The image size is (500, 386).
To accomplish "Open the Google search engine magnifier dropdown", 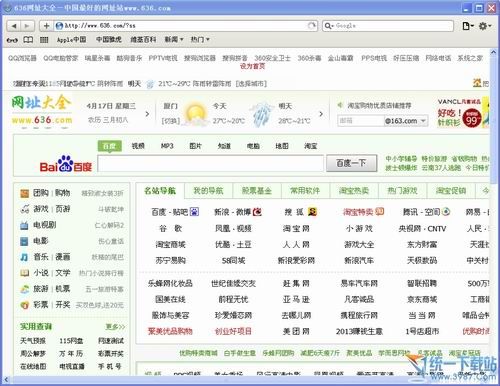I will coord(329,26).
